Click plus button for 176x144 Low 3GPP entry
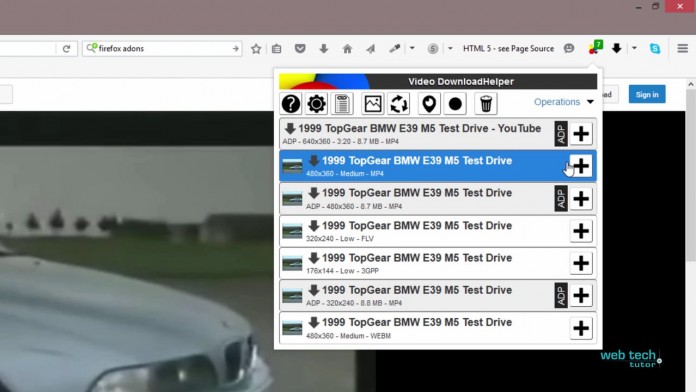Viewport: 696px width, 392px height. pyautogui.click(x=581, y=263)
